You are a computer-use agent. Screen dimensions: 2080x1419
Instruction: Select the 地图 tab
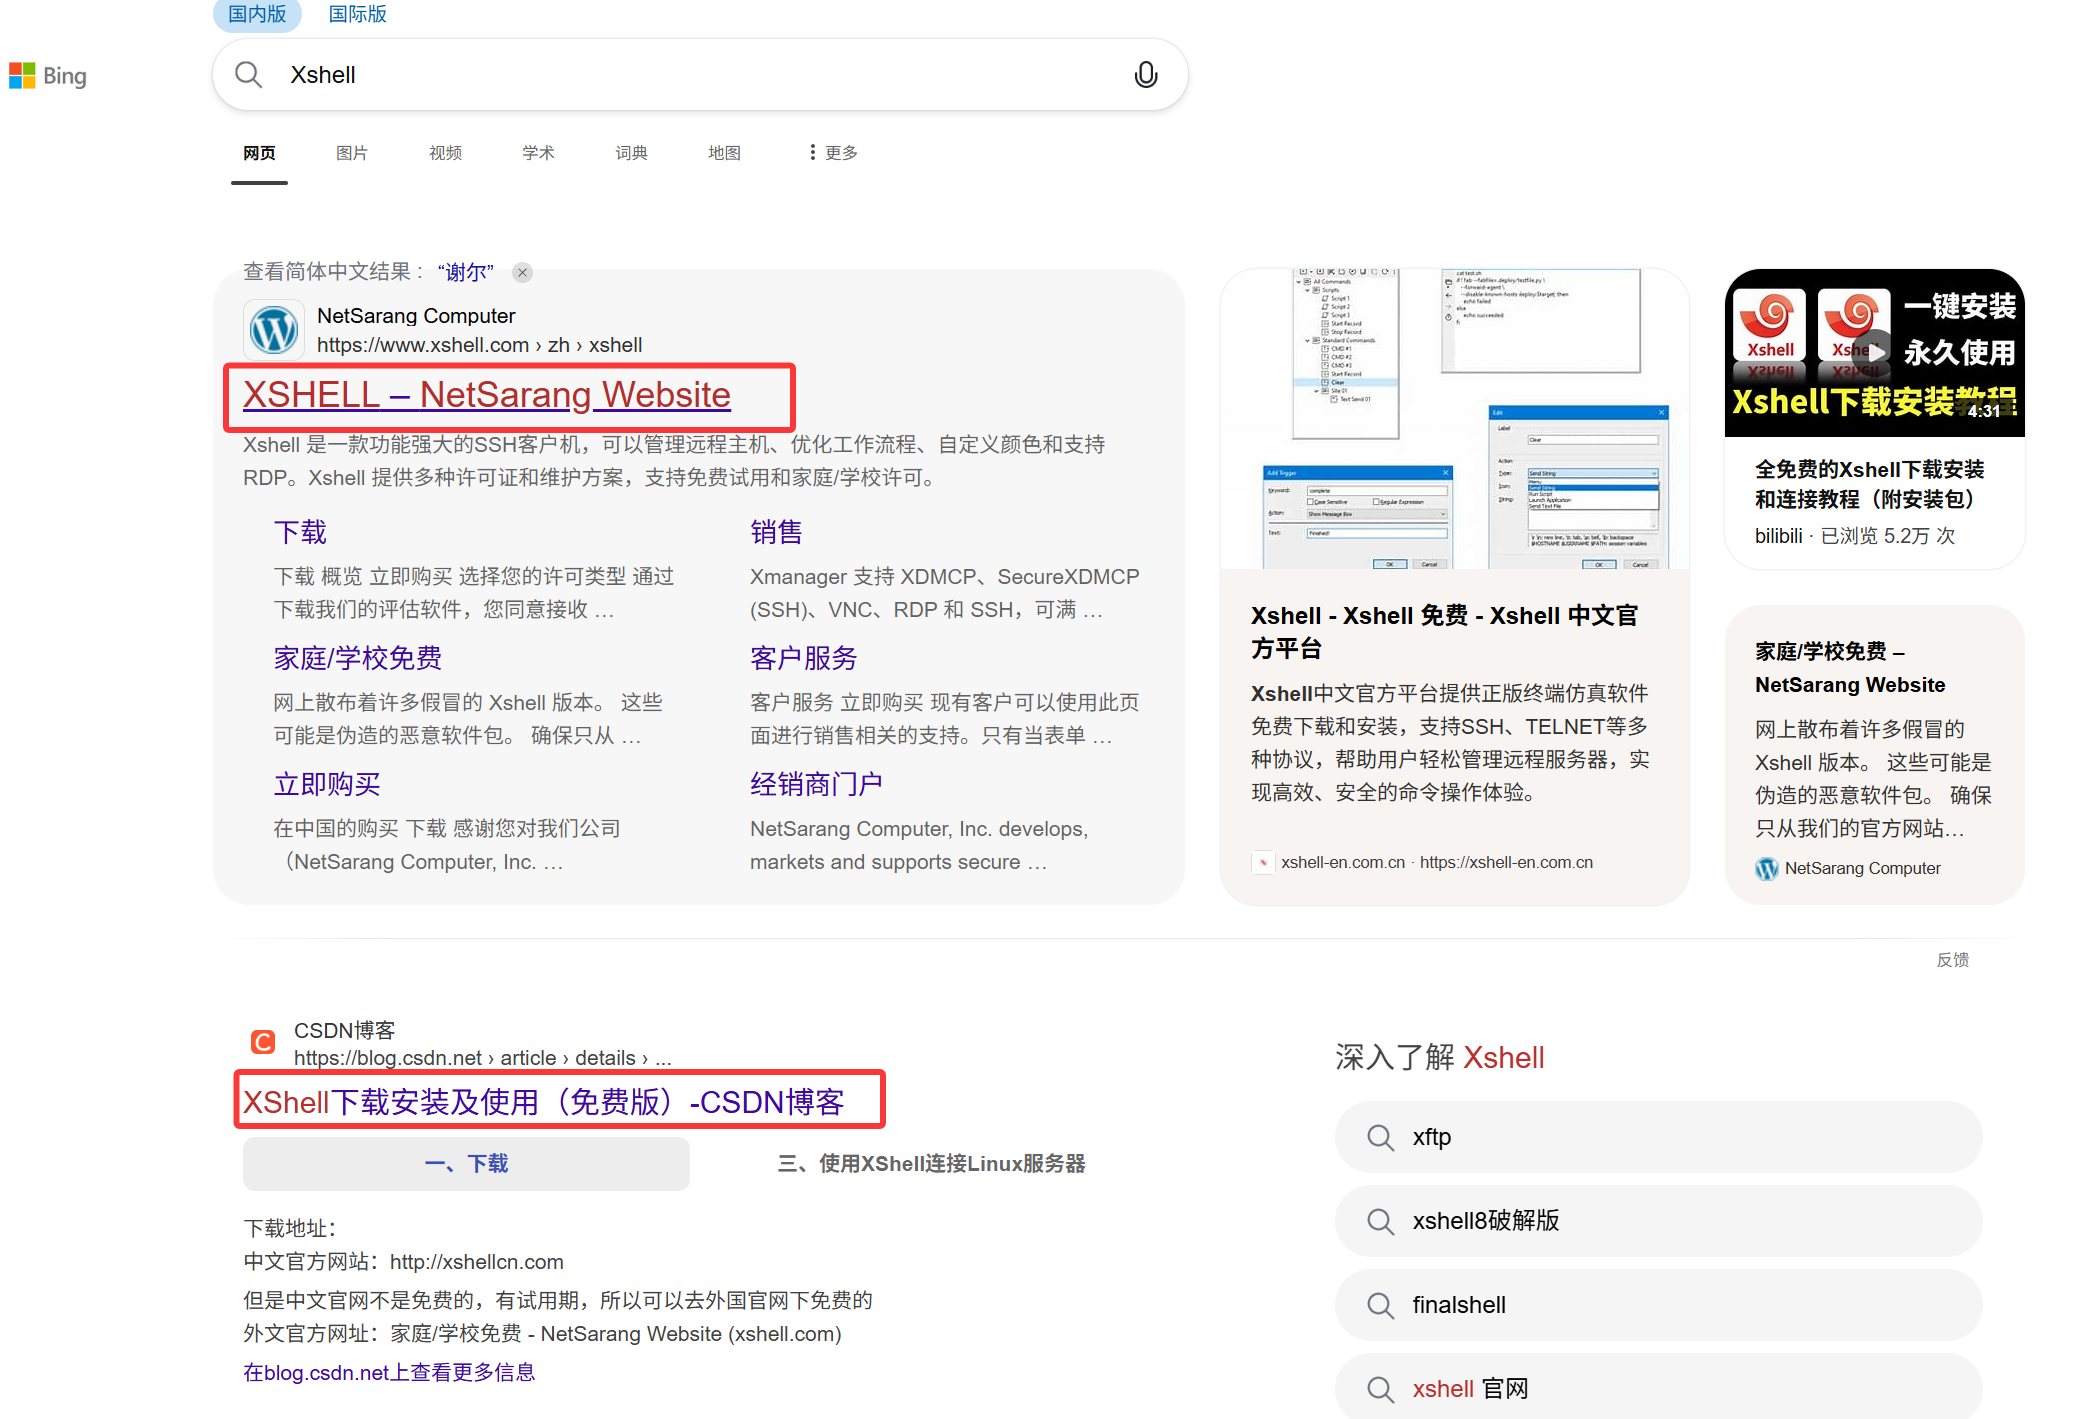pyautogui.click(x=724, y=153)
